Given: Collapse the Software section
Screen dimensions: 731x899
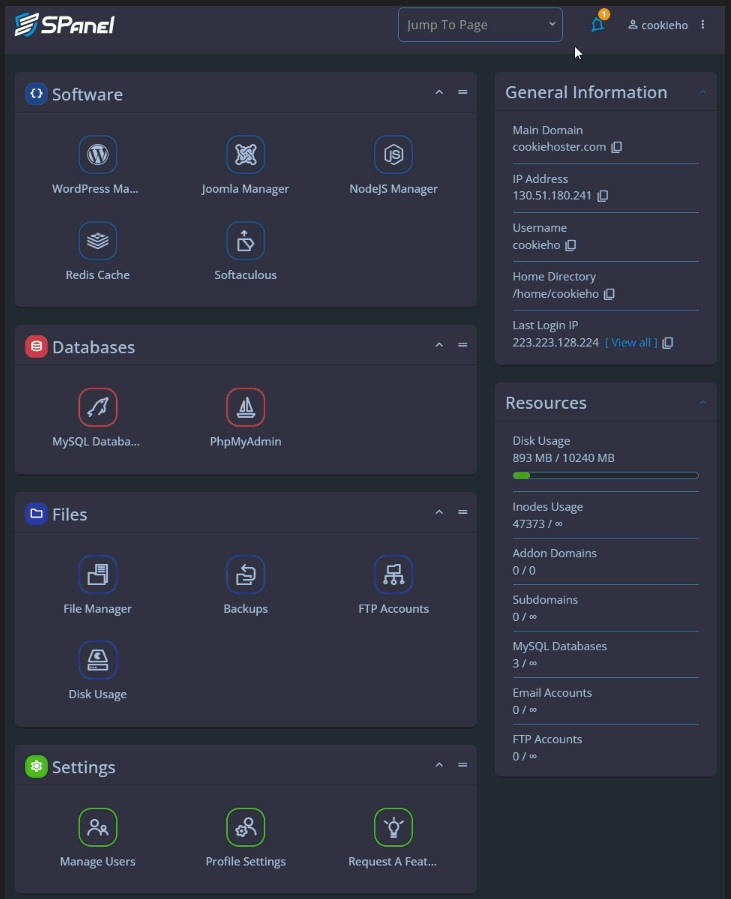Looking at the screenshot, I should click(438, 91).
